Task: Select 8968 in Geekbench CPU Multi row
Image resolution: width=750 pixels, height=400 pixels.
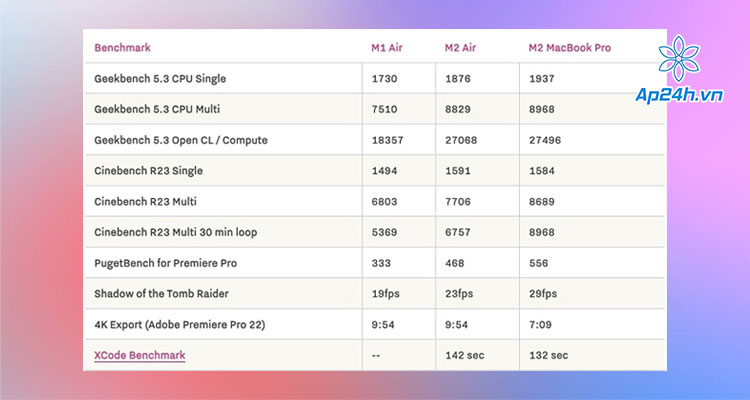Action: click(542, 109)
